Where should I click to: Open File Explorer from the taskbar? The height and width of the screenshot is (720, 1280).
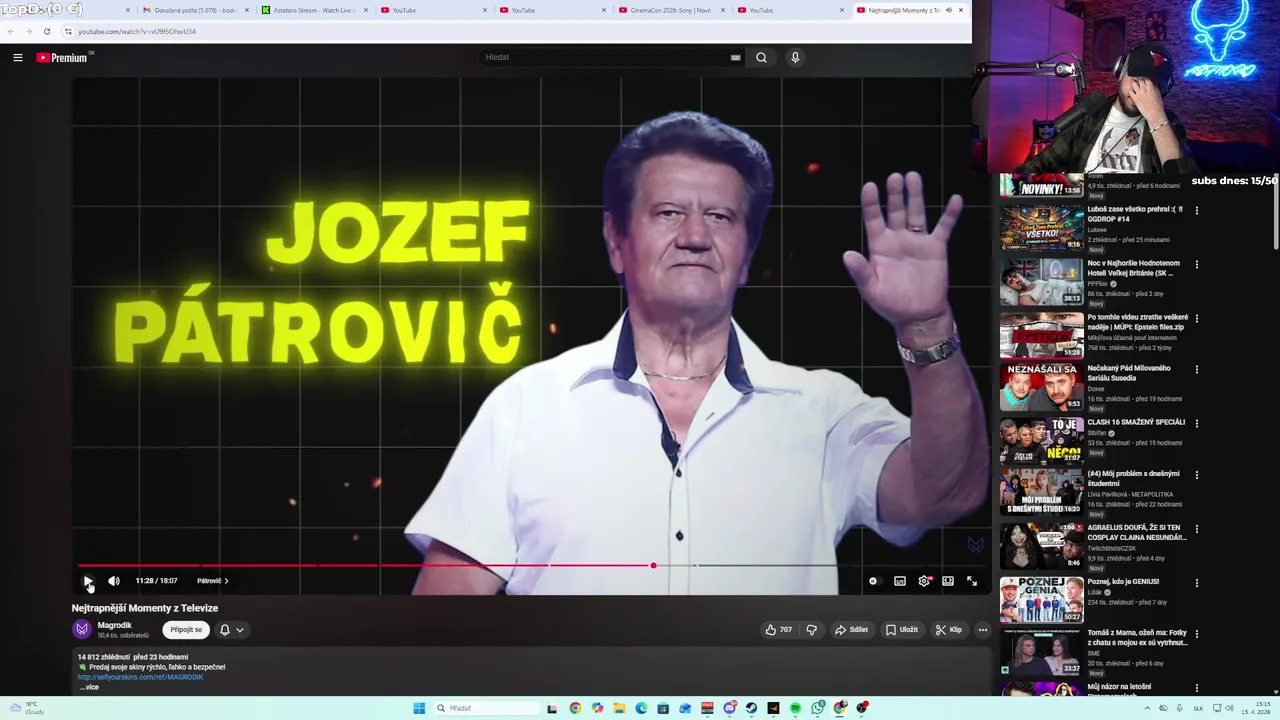coord(619,708)
